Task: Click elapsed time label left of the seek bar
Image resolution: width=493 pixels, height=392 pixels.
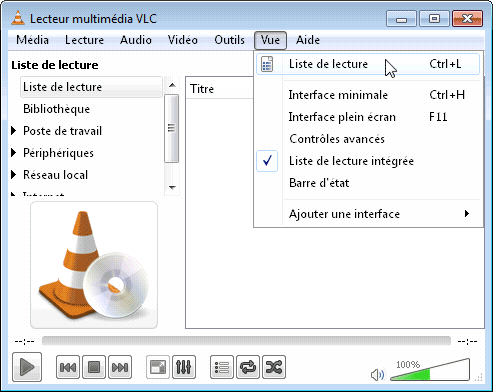Action: point(24,341)
